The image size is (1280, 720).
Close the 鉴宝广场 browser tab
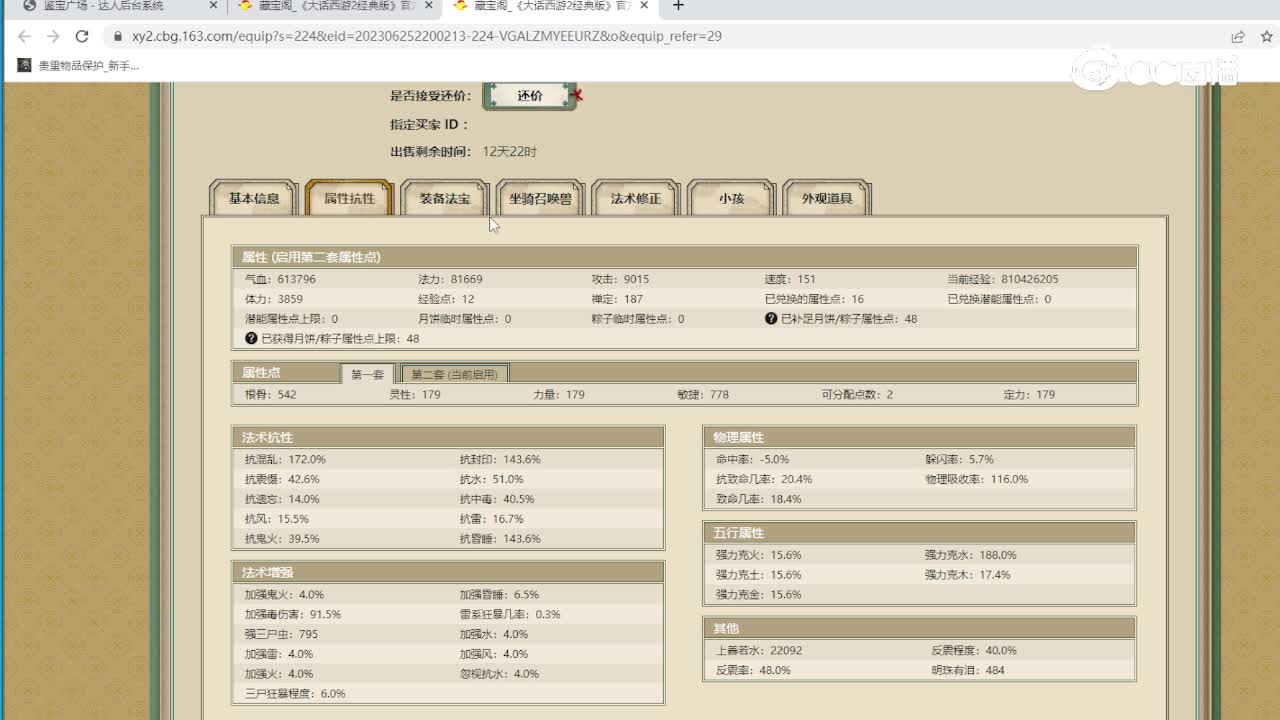213,6
